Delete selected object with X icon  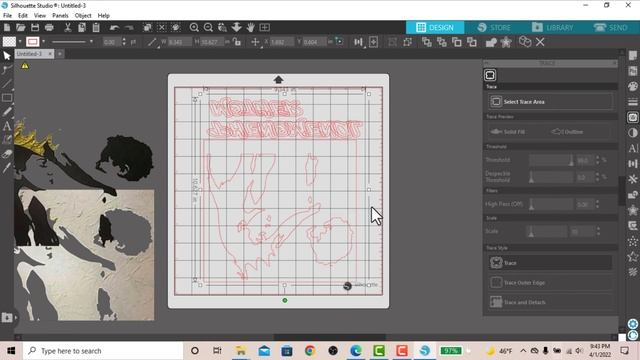pyautogui.click(x=540, y=42)
